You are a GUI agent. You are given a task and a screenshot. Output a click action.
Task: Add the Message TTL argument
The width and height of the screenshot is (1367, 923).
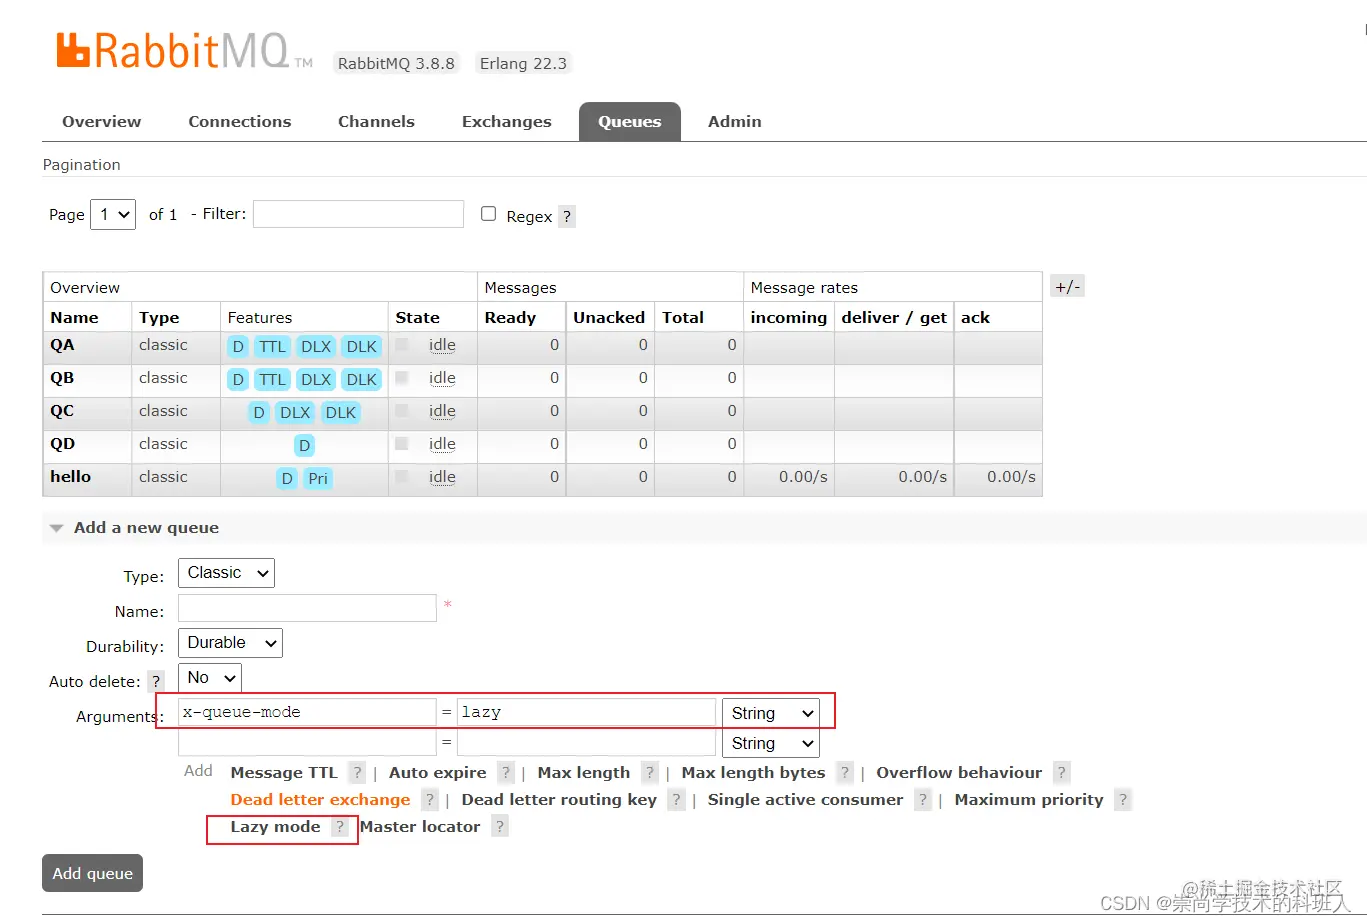pyautogui.click(x=284, y=772)
